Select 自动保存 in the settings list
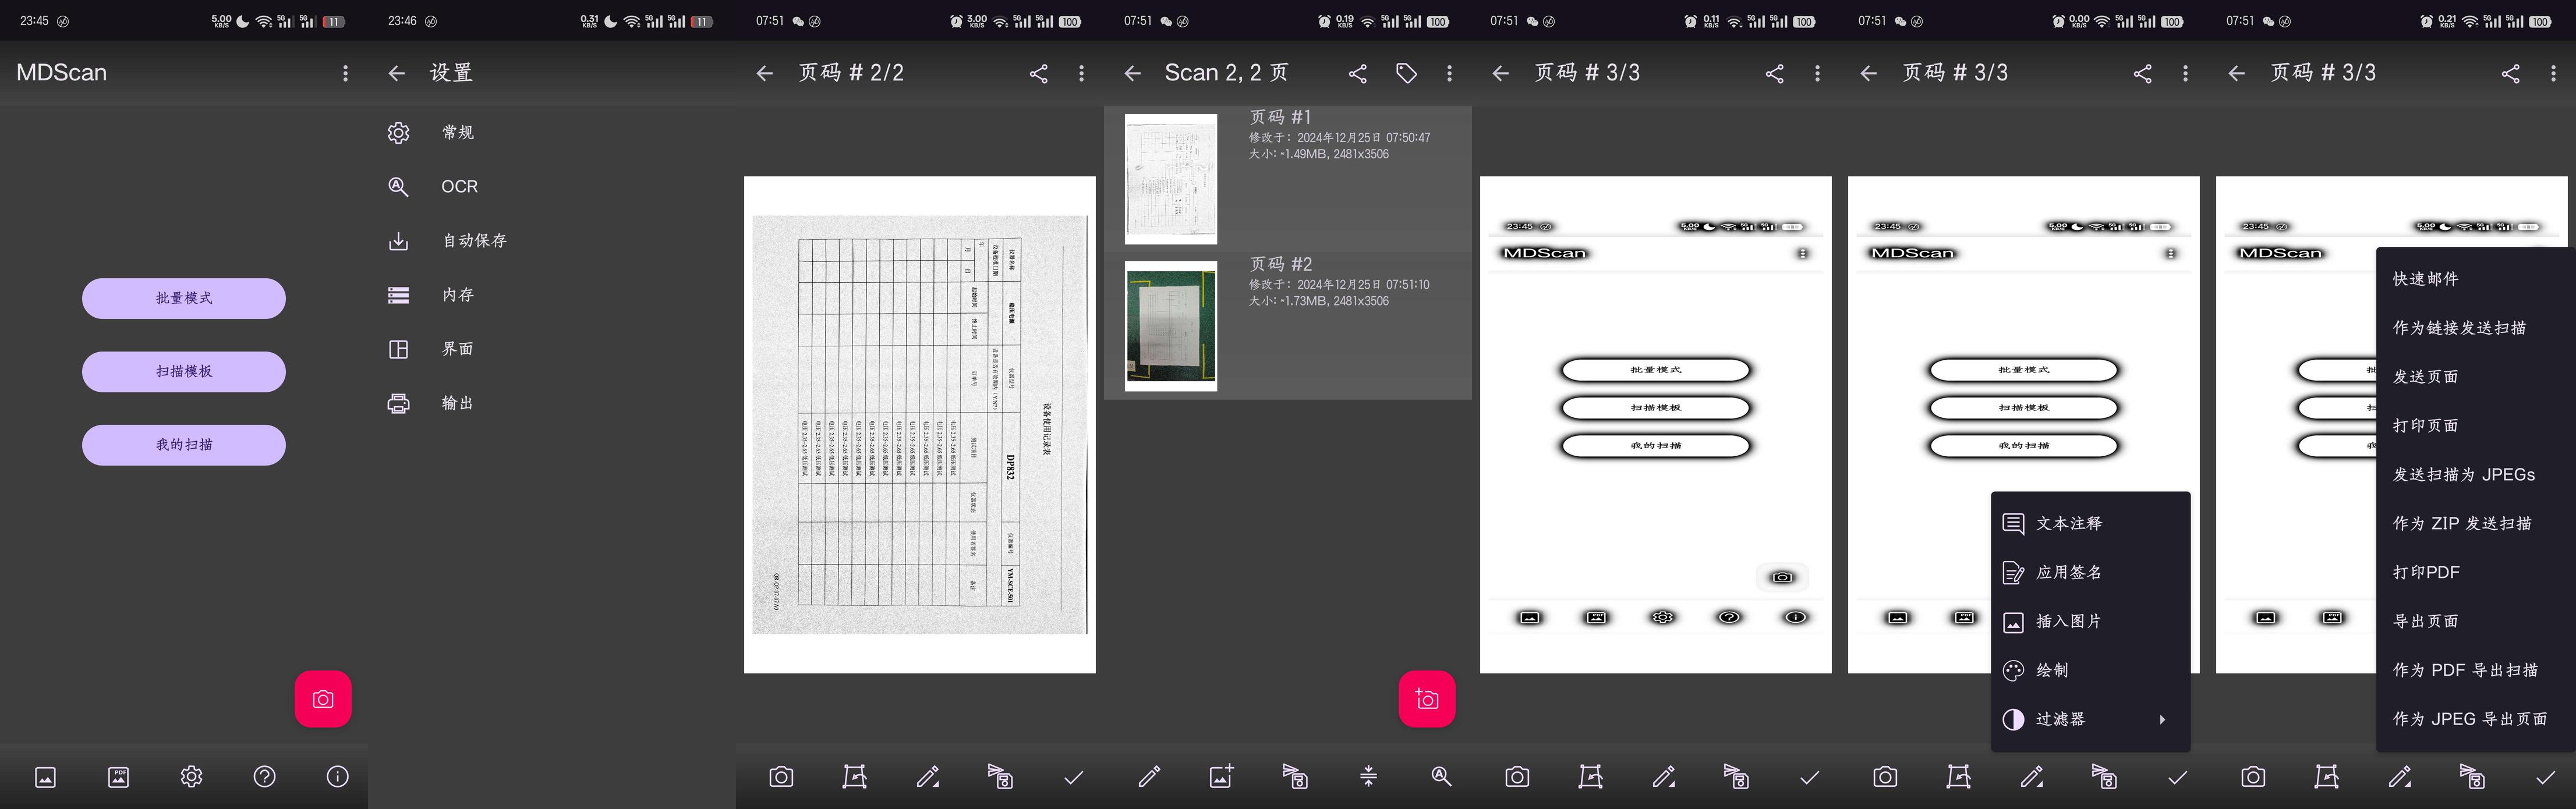 (x=474, y=241)
